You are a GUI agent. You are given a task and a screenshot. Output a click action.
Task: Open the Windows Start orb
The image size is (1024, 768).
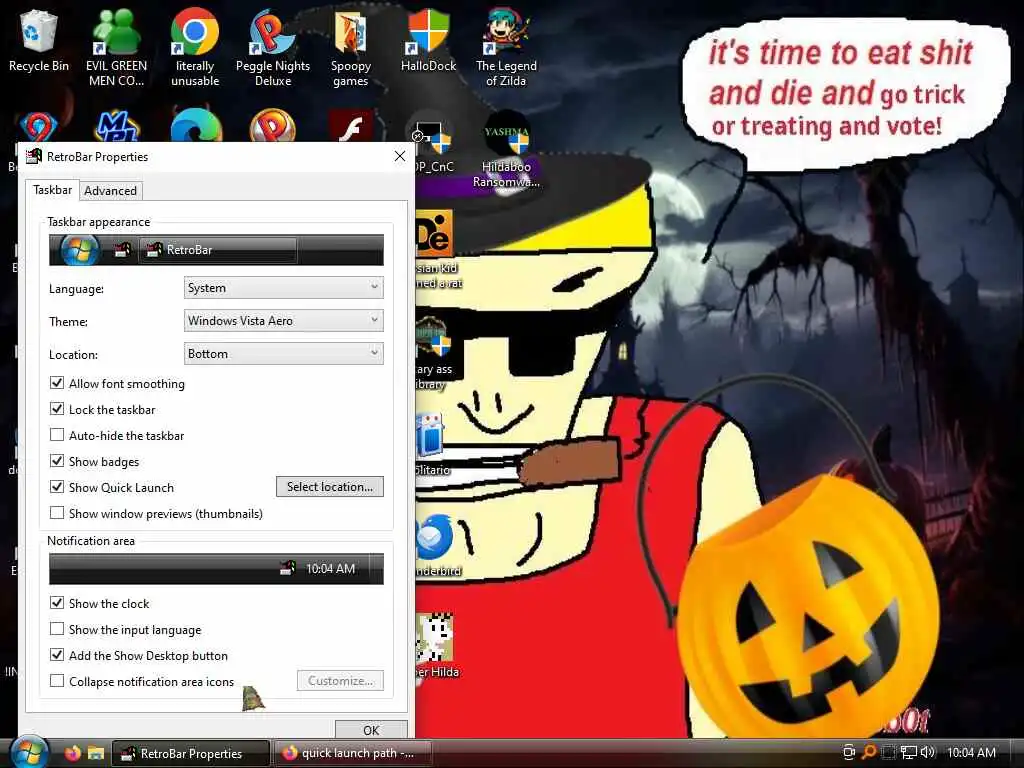coord(29,752)
